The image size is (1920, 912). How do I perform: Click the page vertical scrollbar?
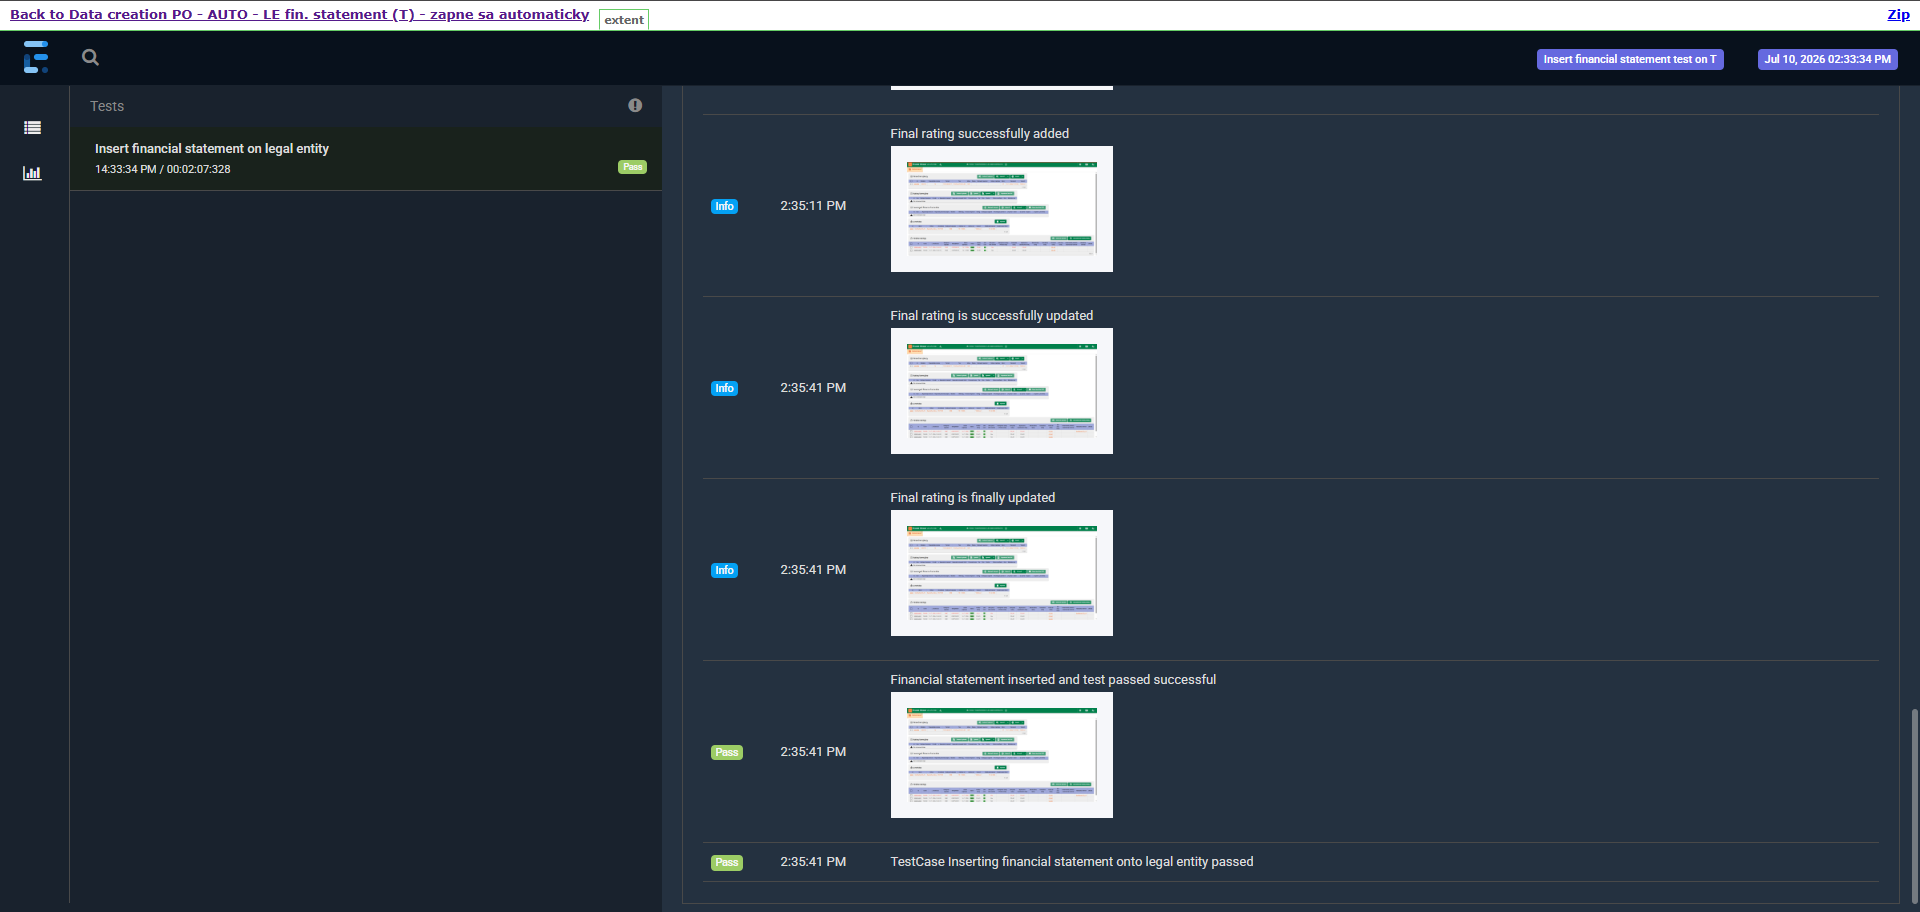tap(1914, 805)
